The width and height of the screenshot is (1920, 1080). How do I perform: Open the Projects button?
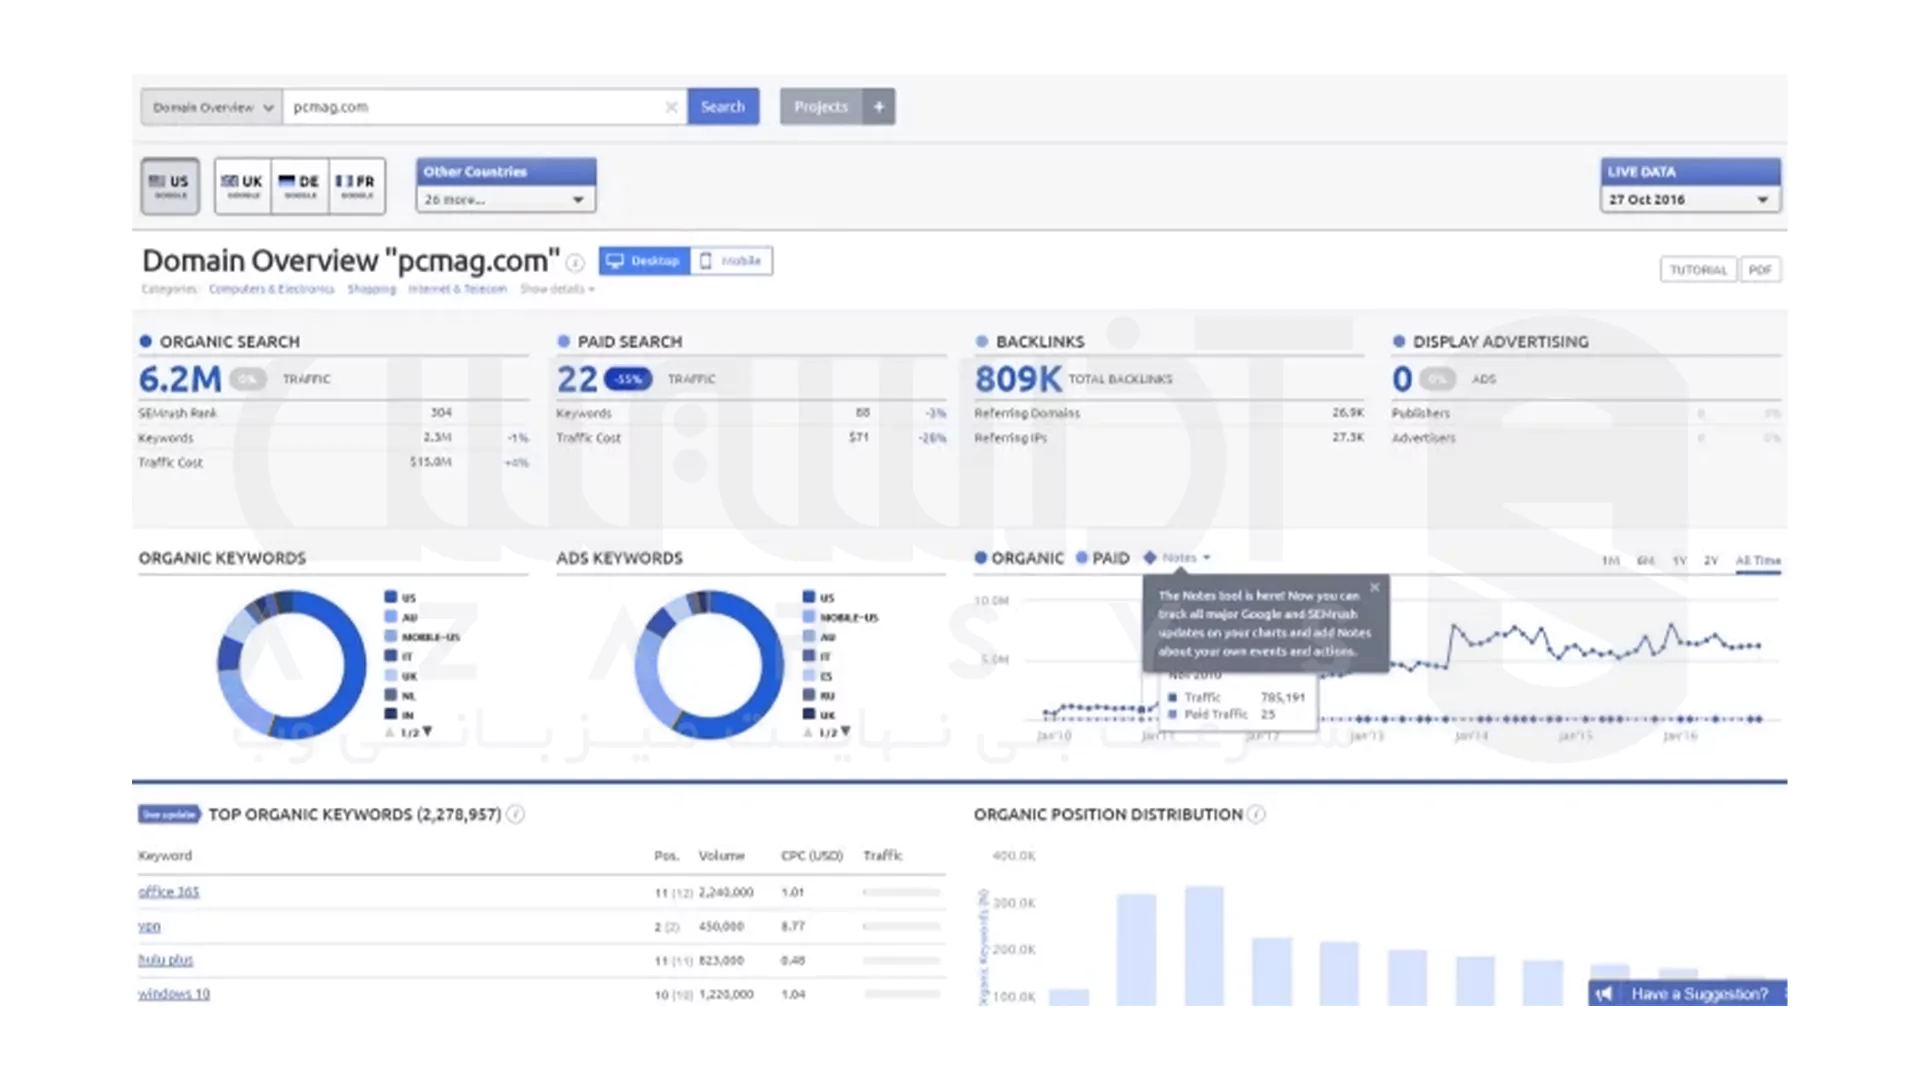click(821, 107)
